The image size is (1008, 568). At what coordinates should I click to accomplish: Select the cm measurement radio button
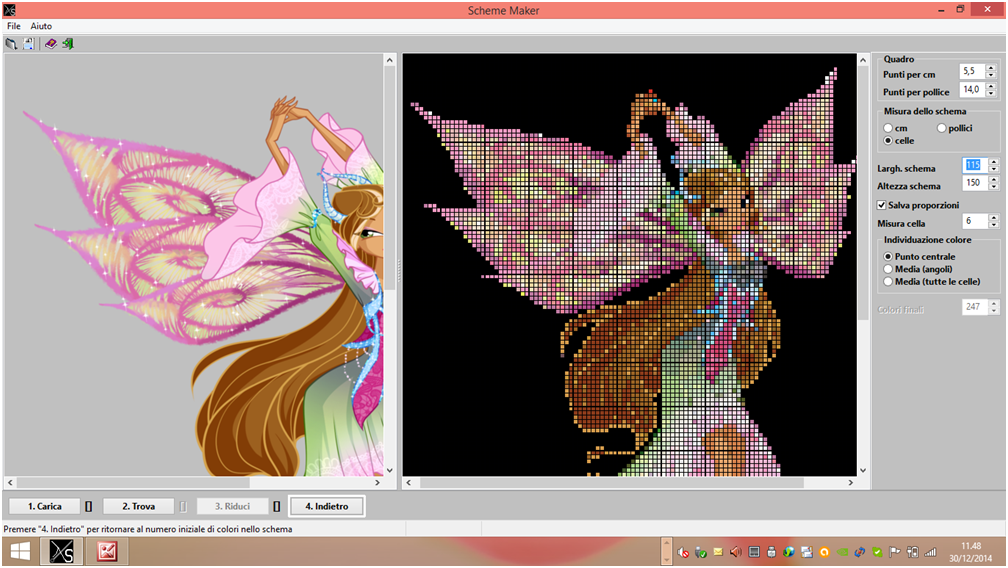888,129
